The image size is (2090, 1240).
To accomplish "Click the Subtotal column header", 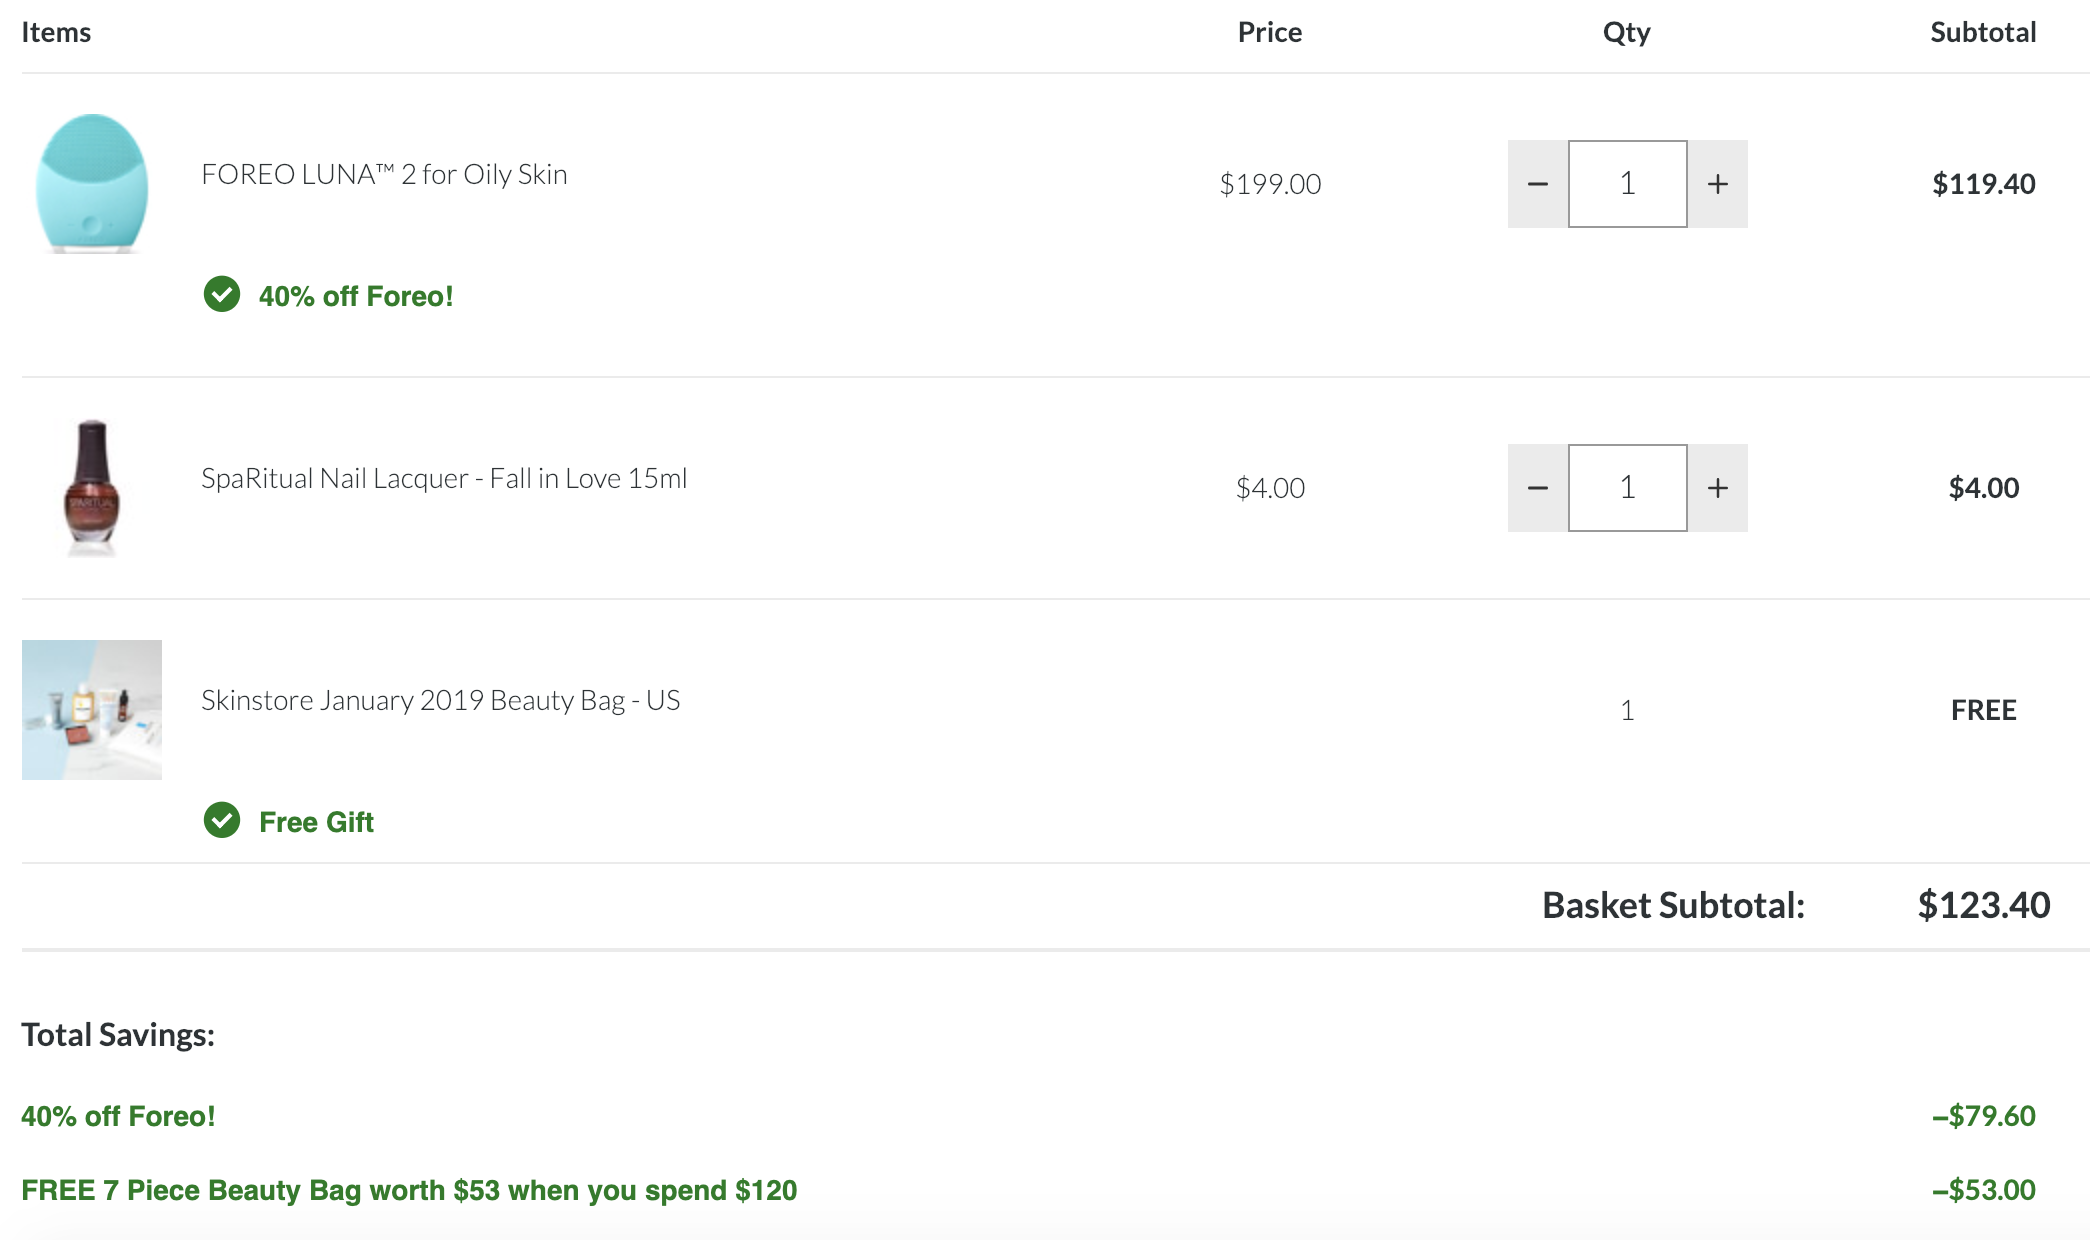I will (1983, 32).
